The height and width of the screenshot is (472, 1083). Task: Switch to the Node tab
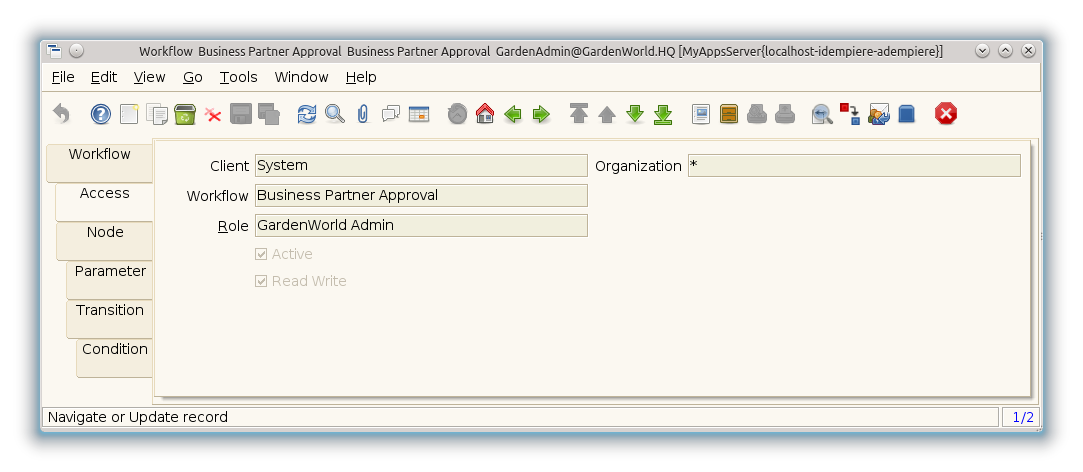(x=105, y=233)
